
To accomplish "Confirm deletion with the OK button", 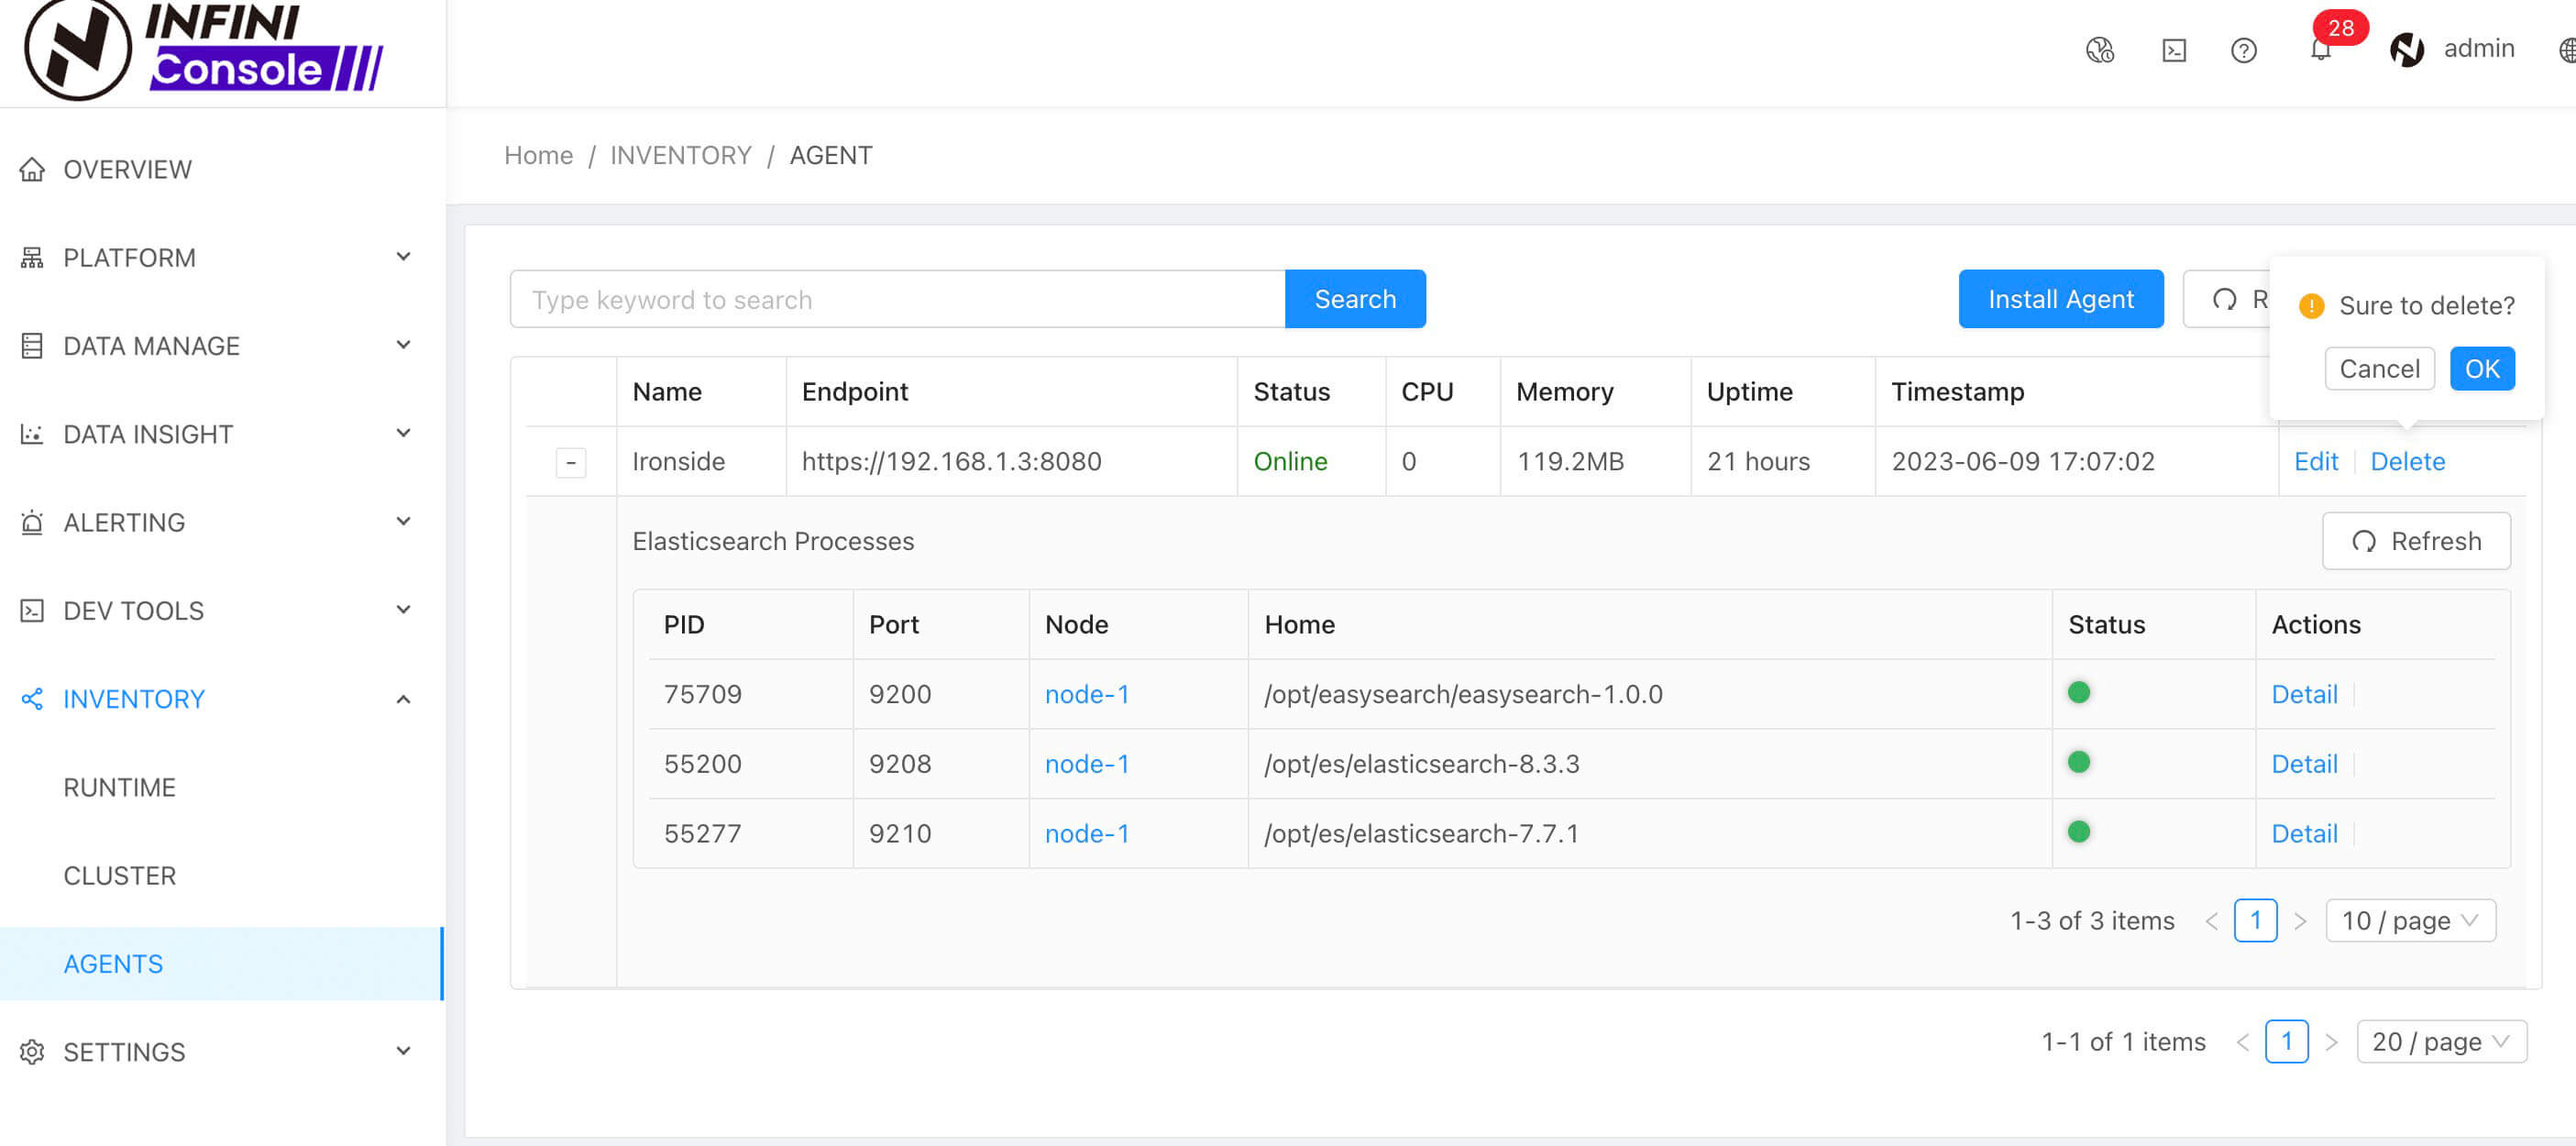I will (2481, 369).
